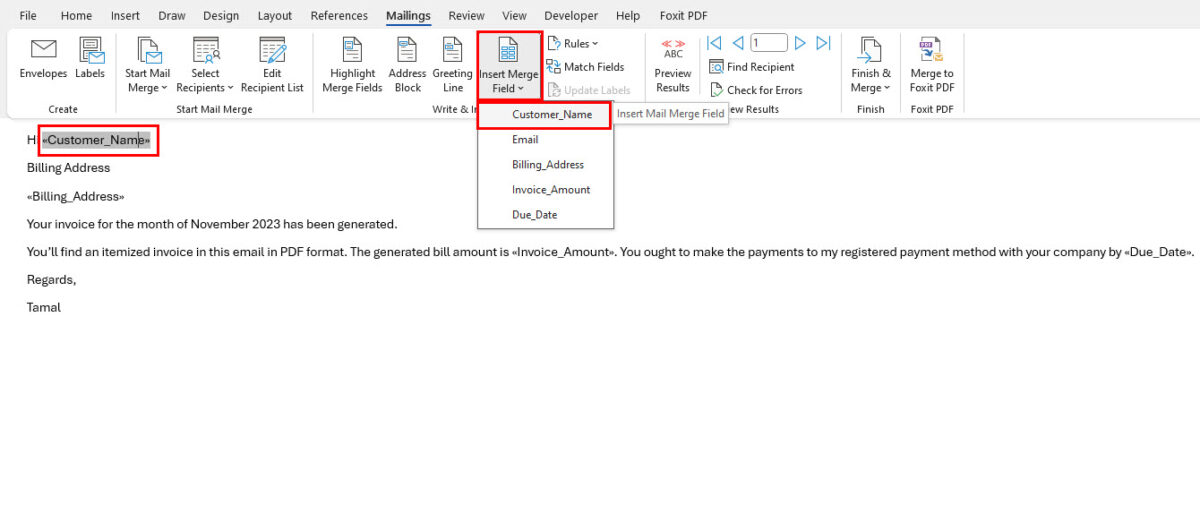Go to previous record

[x=738, y=43]
